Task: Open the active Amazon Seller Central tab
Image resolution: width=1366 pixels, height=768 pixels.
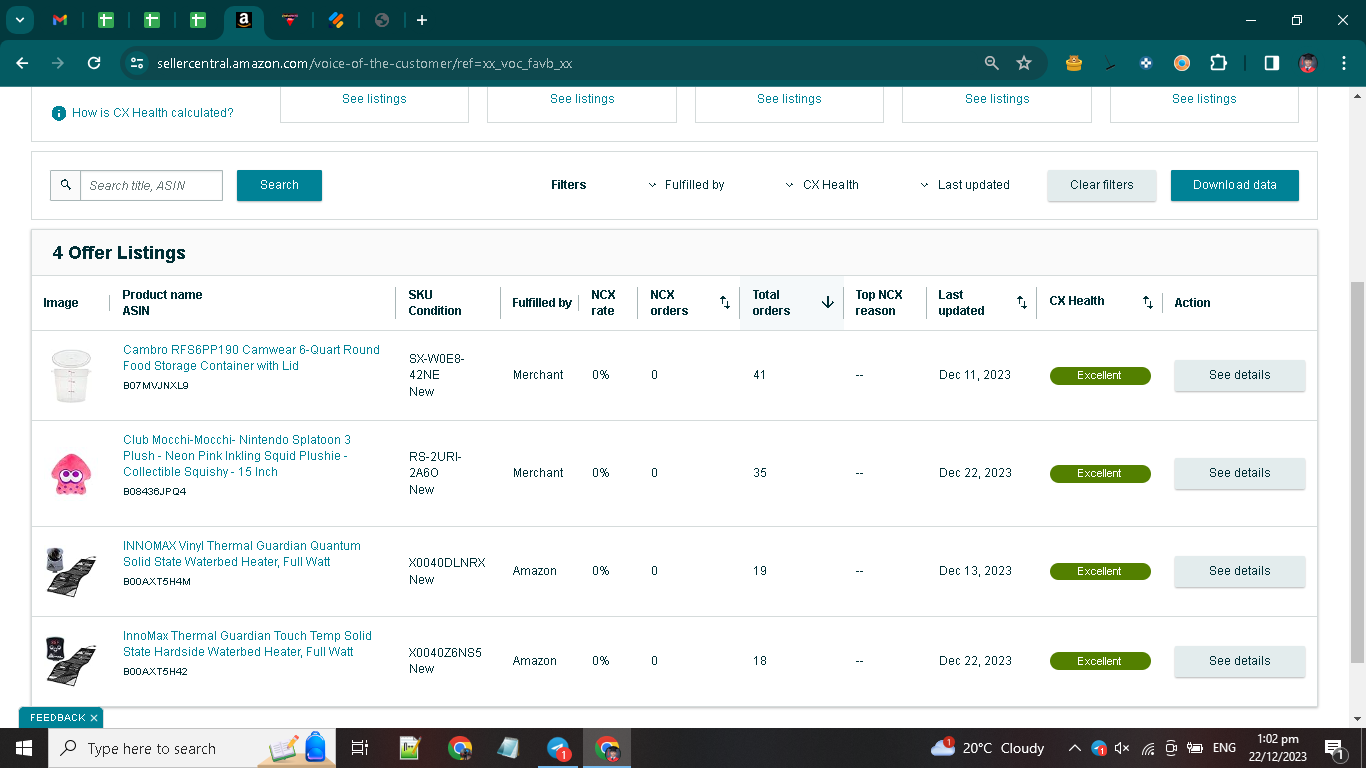Action: tap(243, 20)
